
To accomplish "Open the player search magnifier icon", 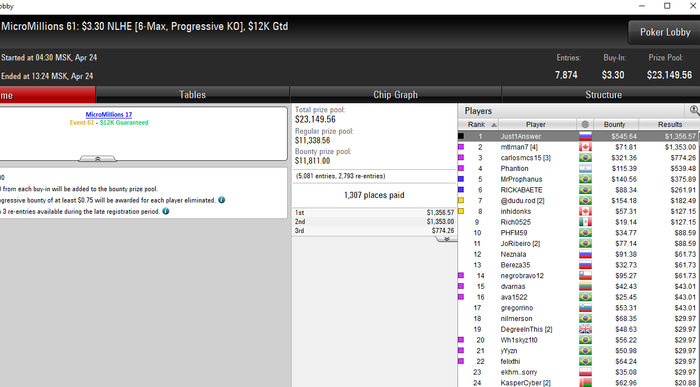I will pos(694,110).
